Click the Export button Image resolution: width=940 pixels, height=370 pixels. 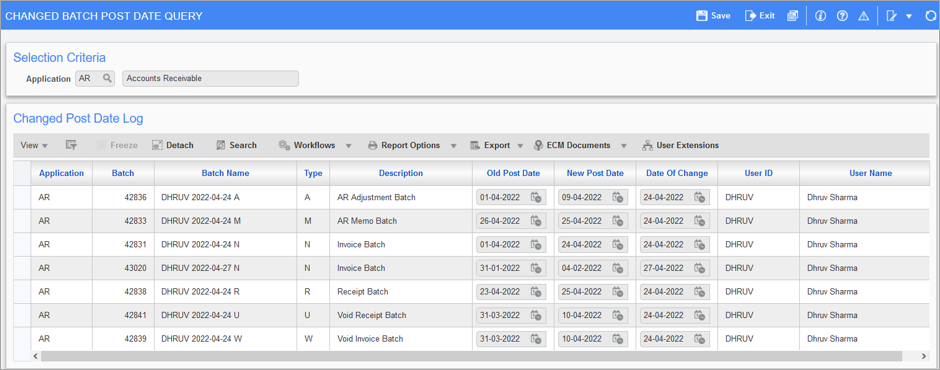(490, 145)
